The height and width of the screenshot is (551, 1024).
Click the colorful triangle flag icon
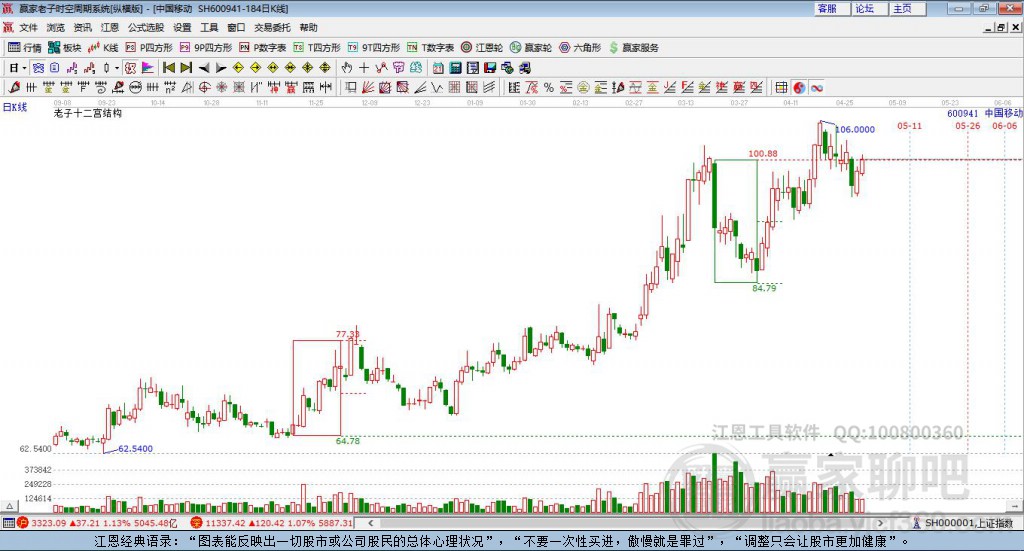148,68
